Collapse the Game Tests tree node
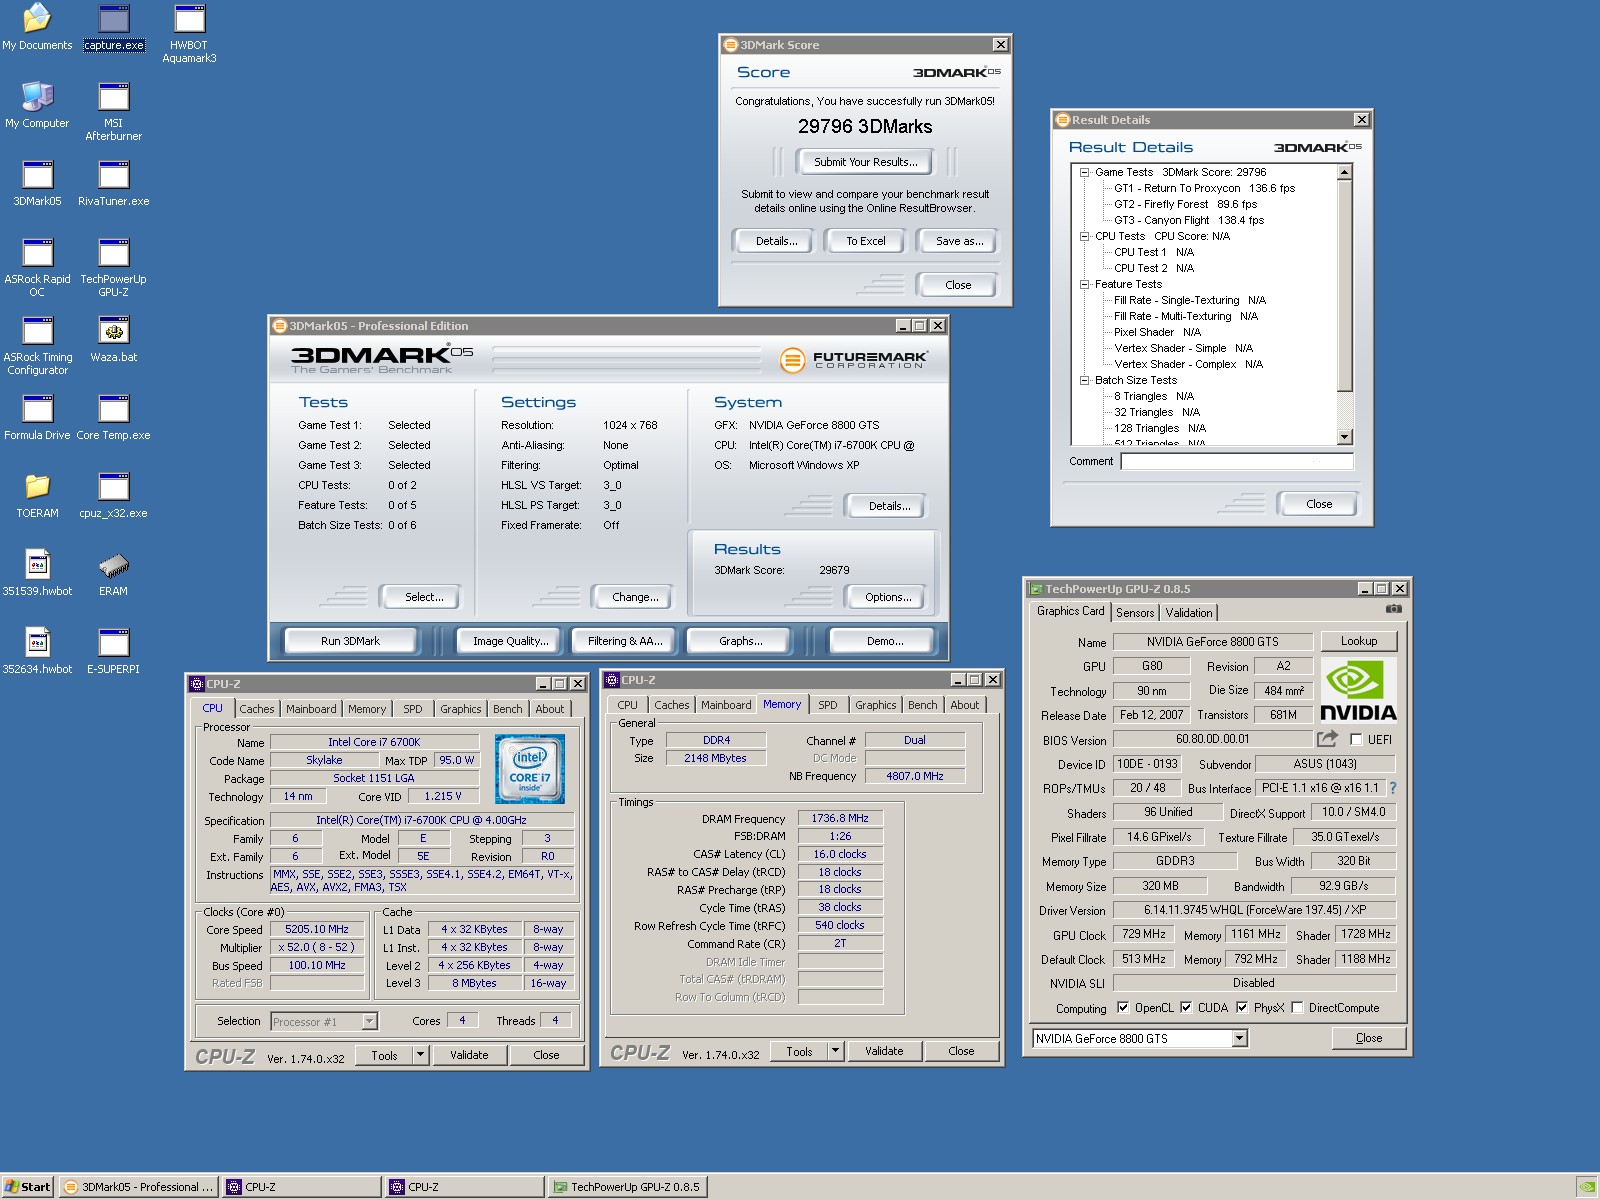This screenshot has width=1600, height=1200. [x=1084, y=172]
